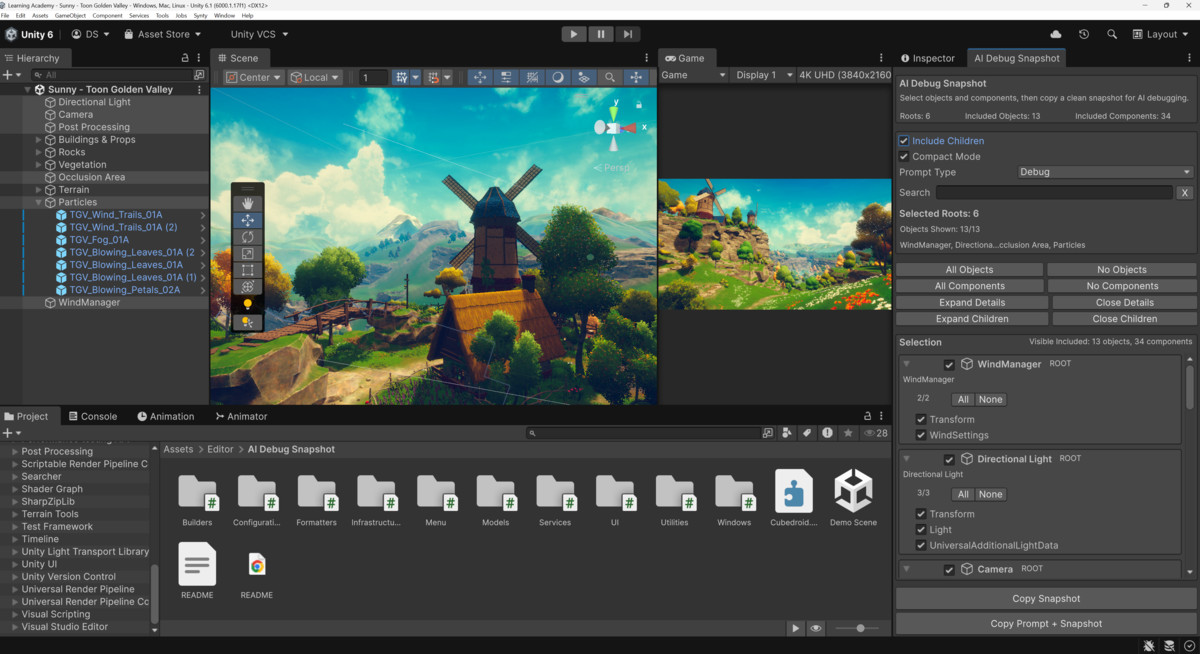Open the Center pivot dropdown
The image size is (1200, 654).
click(253, 77)
